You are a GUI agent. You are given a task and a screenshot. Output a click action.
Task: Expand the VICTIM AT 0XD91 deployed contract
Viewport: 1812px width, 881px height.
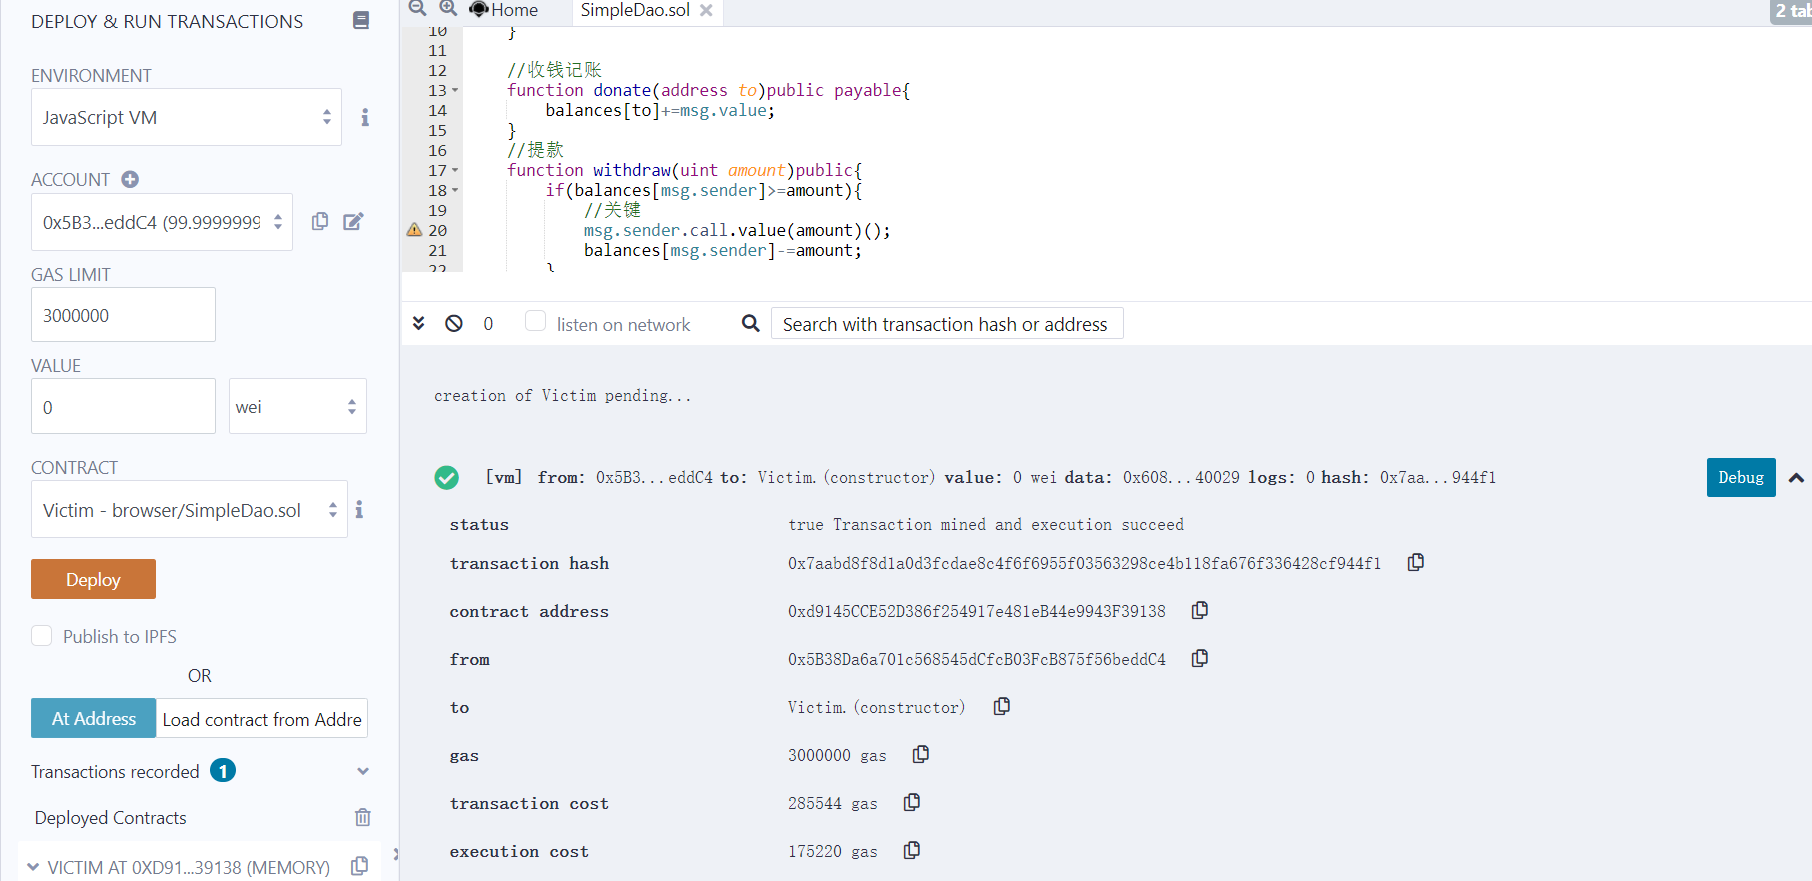[34, 867]
